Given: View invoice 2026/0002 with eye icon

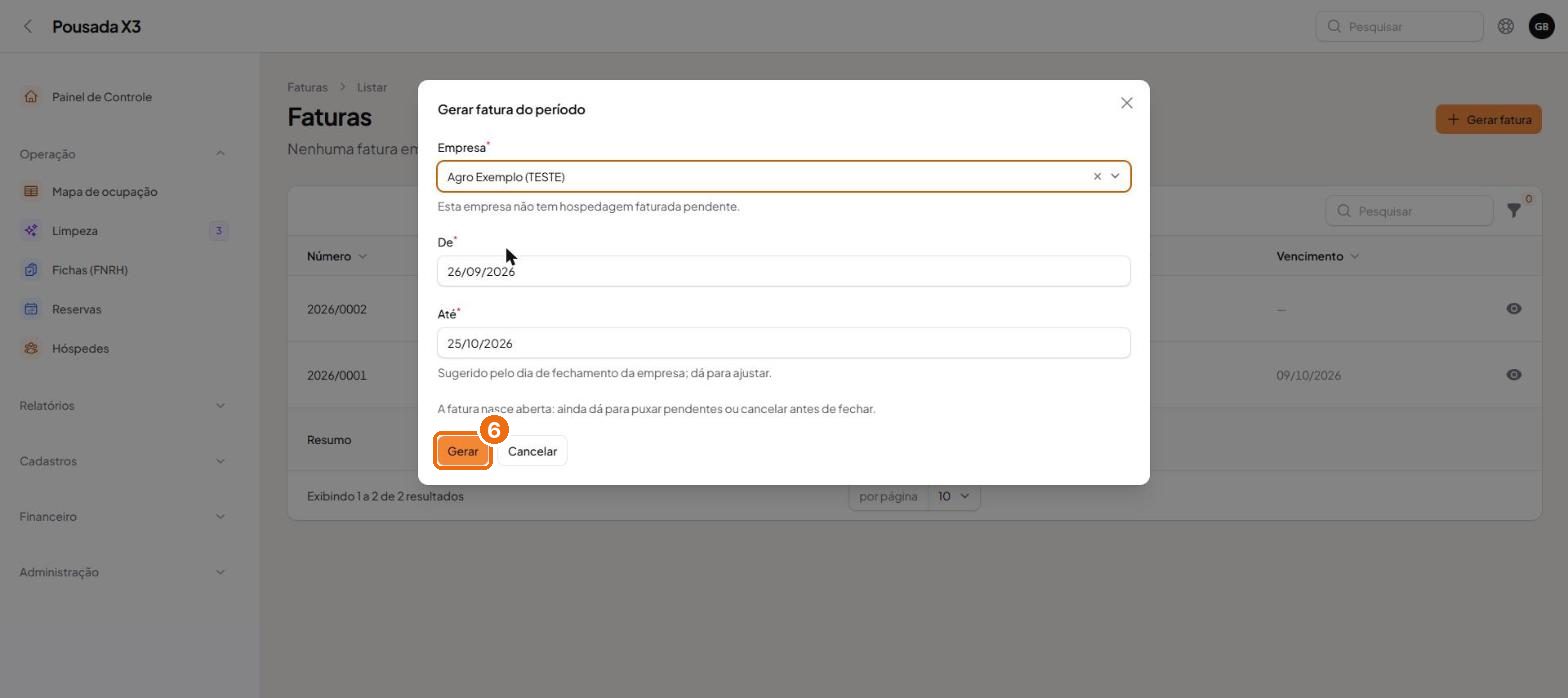Looking at the screenshot, I should tap(1514, 309).
